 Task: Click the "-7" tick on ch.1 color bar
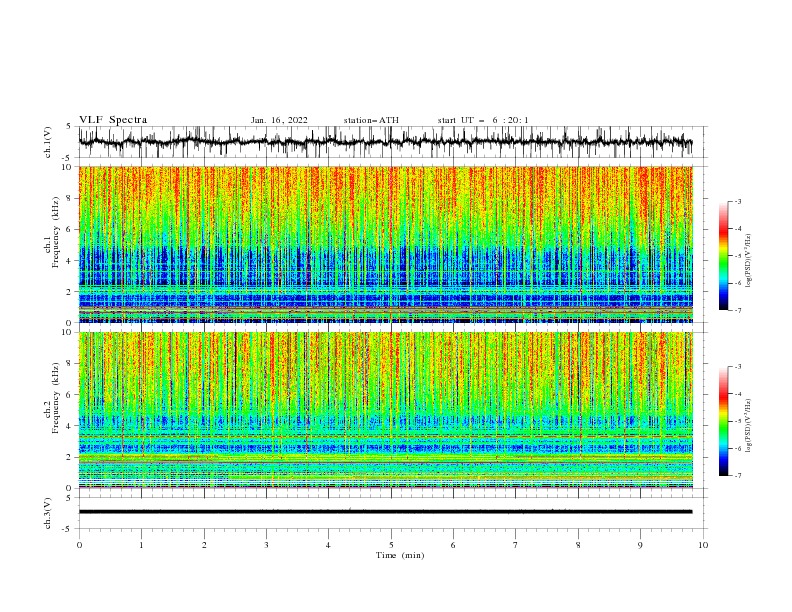pyautogui.click(x=738, y=310)
